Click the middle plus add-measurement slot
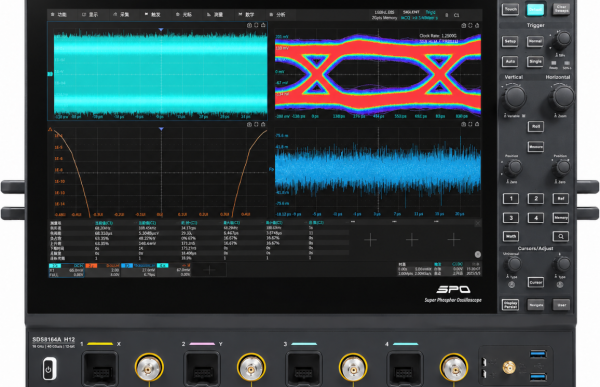 pos(412,240)
